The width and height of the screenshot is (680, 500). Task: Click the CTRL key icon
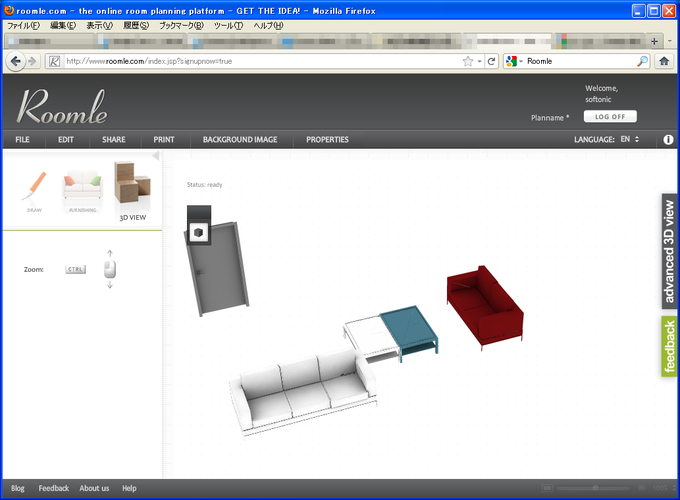[75, 269]
